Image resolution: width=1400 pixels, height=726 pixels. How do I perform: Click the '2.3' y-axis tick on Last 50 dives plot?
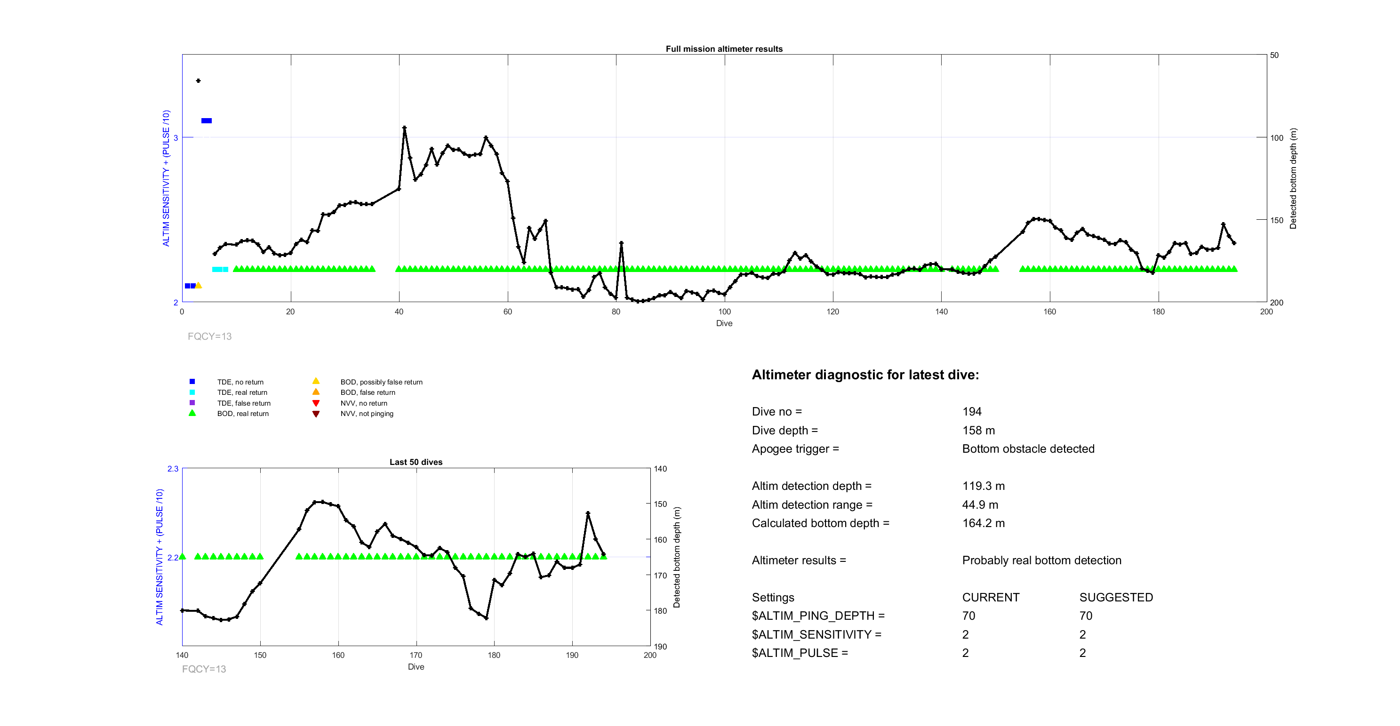(x=173, y=469)
